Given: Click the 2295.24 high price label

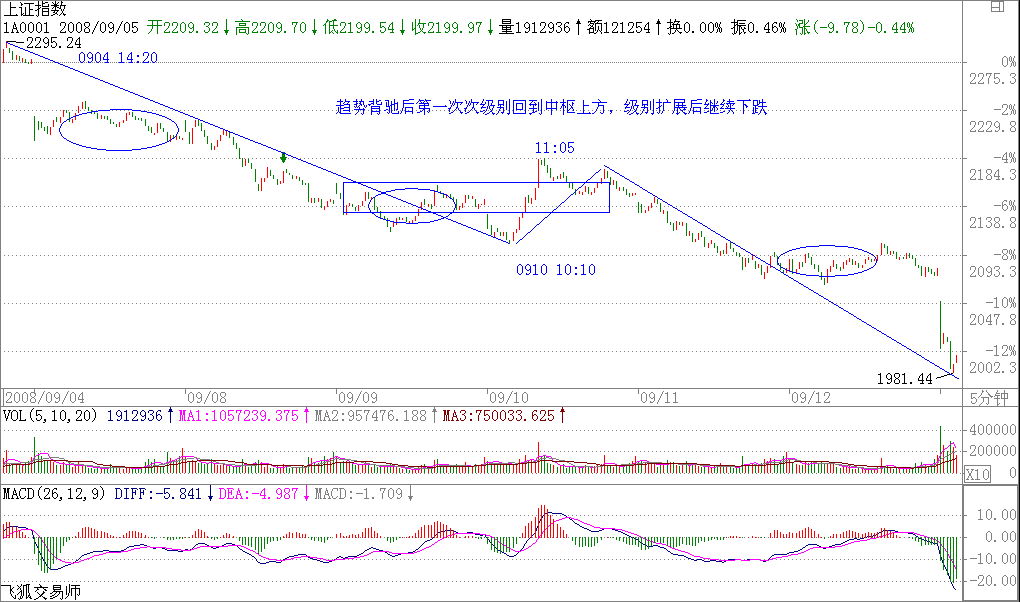Looking at the screenshot, I should click(x=53, y=43).
